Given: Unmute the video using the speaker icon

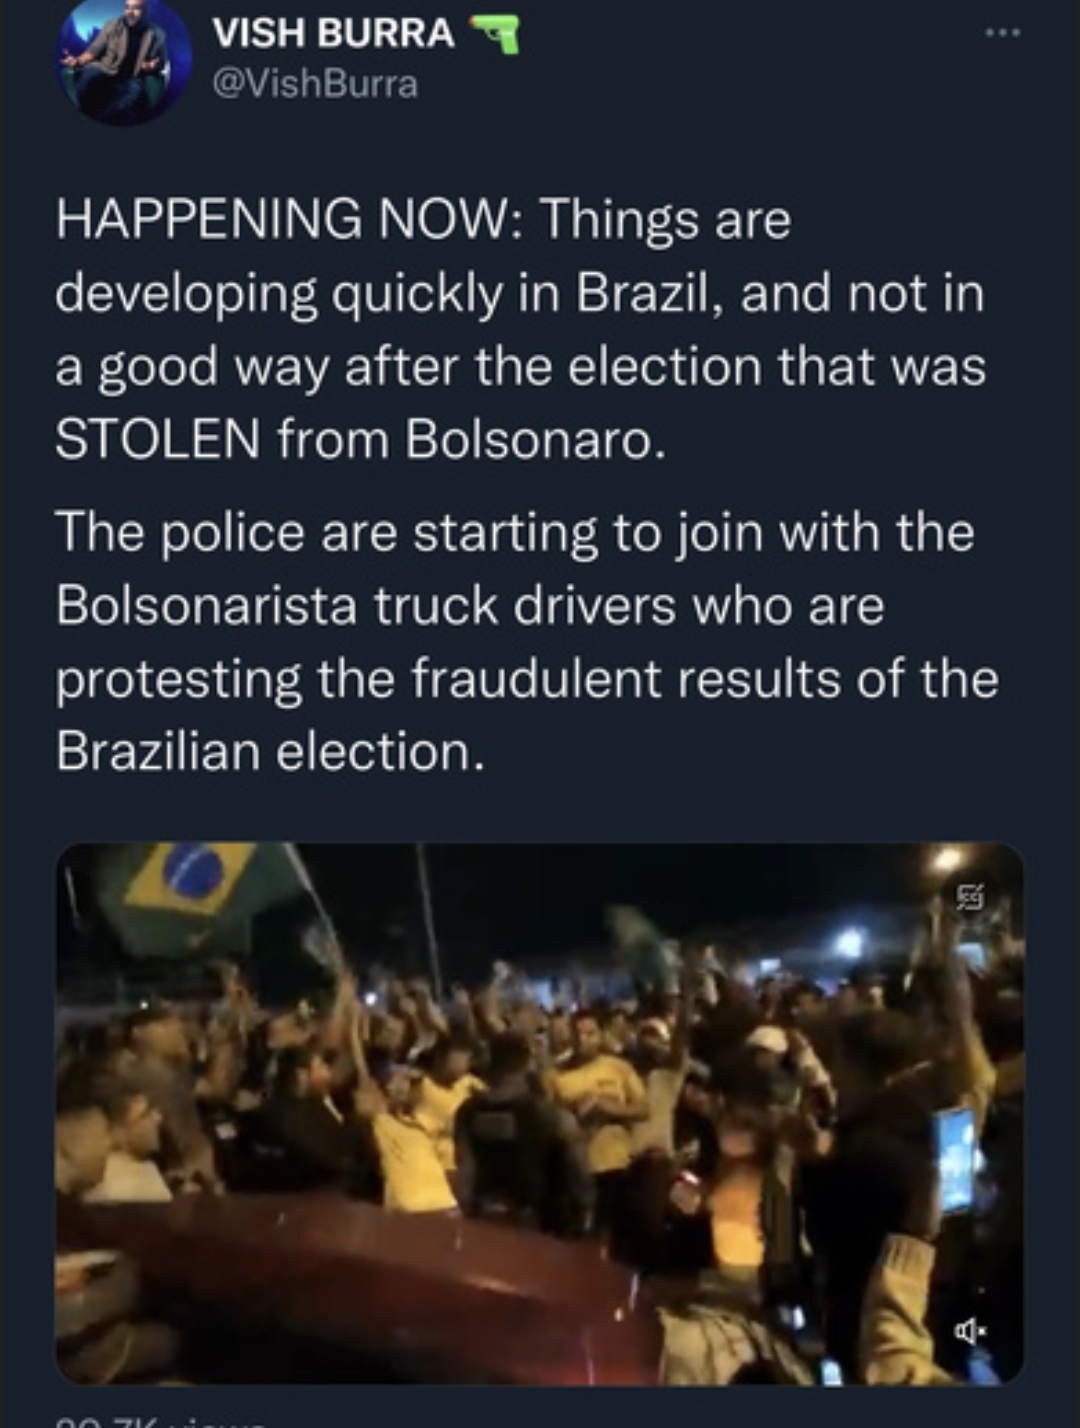Looking at the screenshot, I should tap(969, 1331).
